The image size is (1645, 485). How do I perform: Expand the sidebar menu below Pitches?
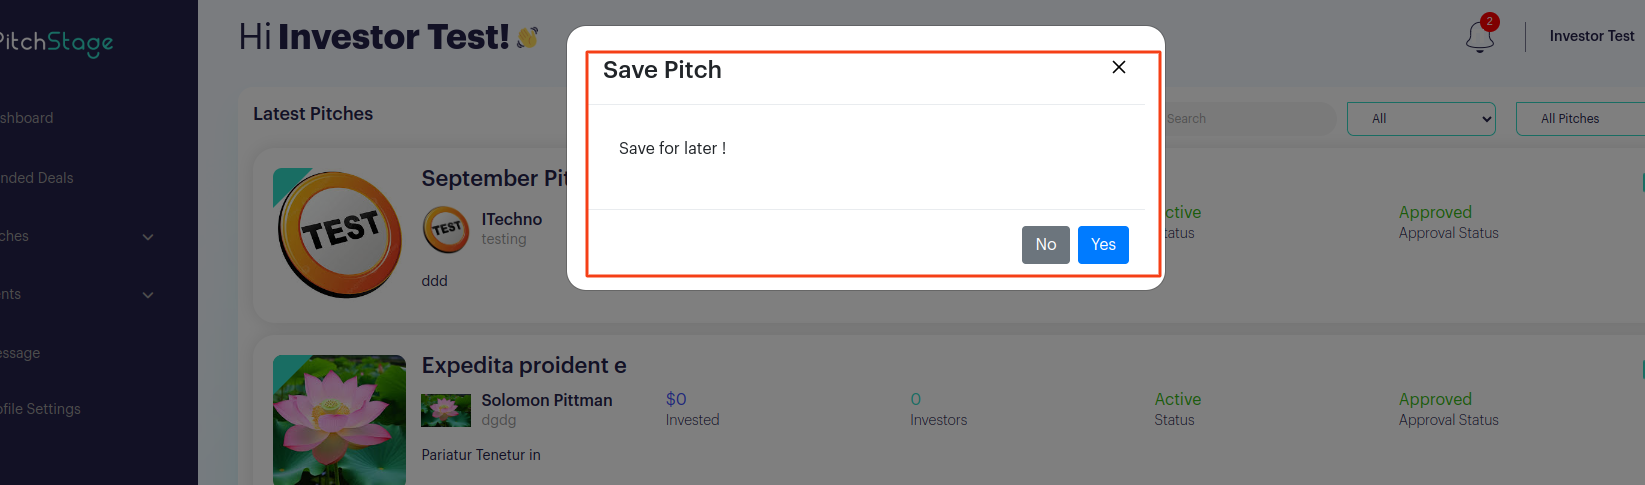pos(148,295)
